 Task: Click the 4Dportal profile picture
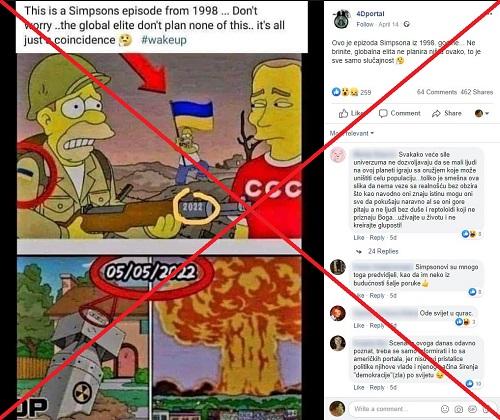coord(342,19)
